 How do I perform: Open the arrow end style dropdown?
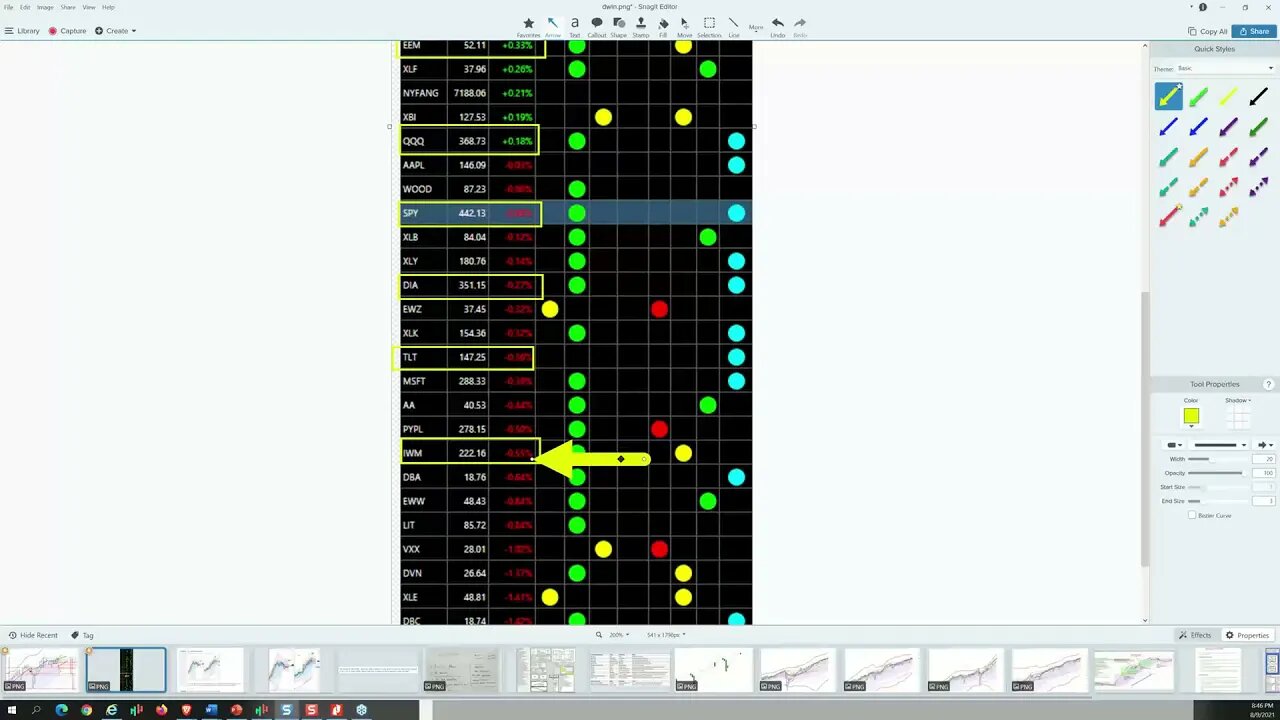1265,445
